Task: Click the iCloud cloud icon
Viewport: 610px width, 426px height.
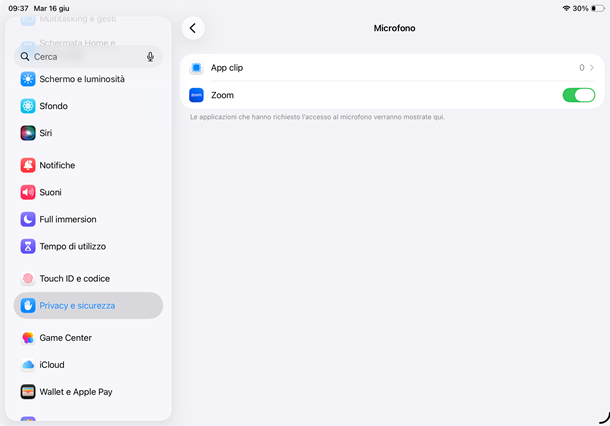Action: click(28, 365)
